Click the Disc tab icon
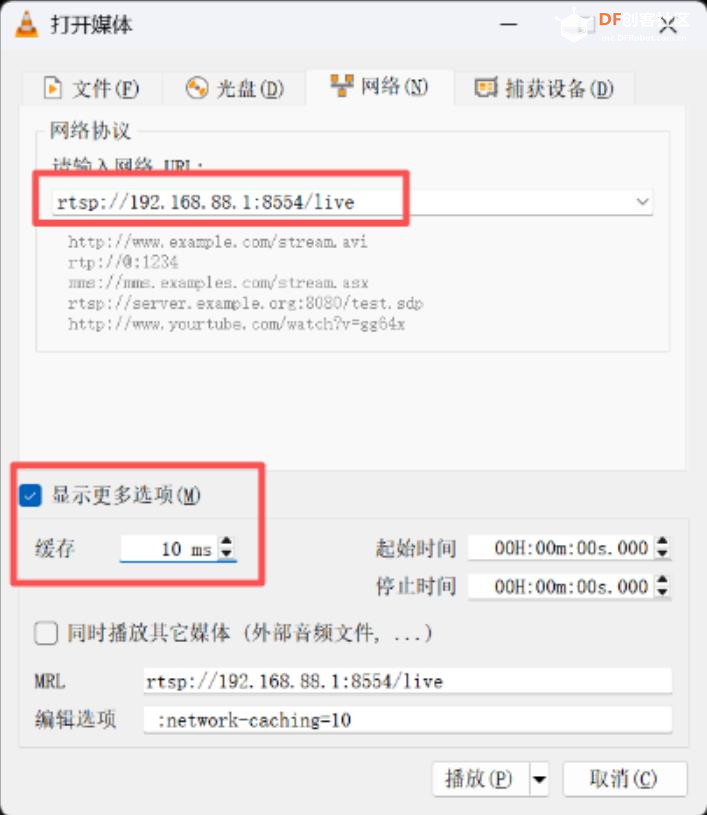The image size is (707, 815). click(x=197, y=88)
